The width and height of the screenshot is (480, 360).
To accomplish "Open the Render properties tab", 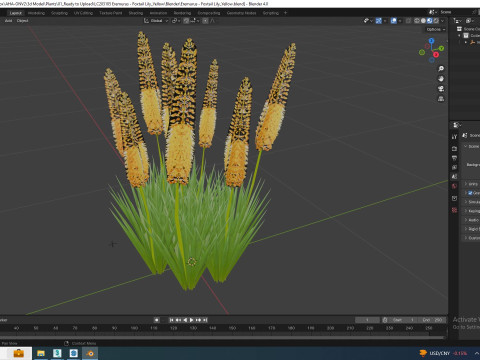I will click(x=454, y=149).
